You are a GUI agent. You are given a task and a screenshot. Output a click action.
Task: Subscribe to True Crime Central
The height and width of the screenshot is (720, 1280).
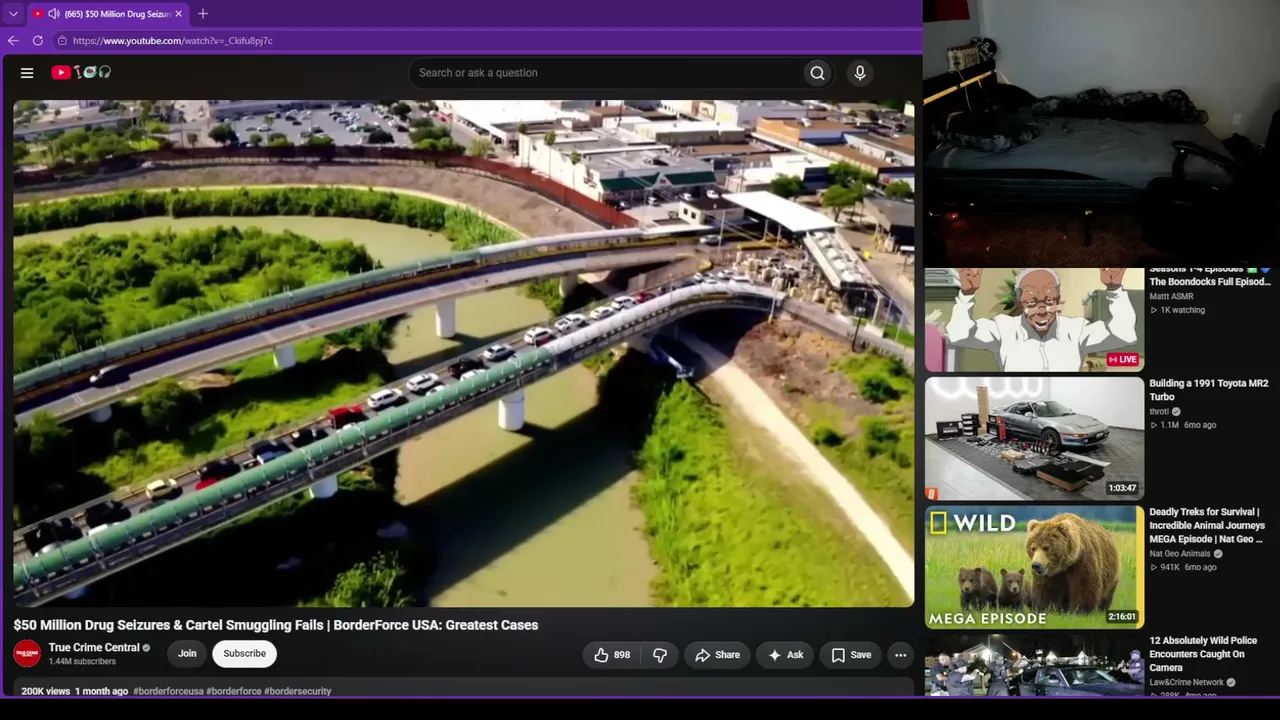244,654
